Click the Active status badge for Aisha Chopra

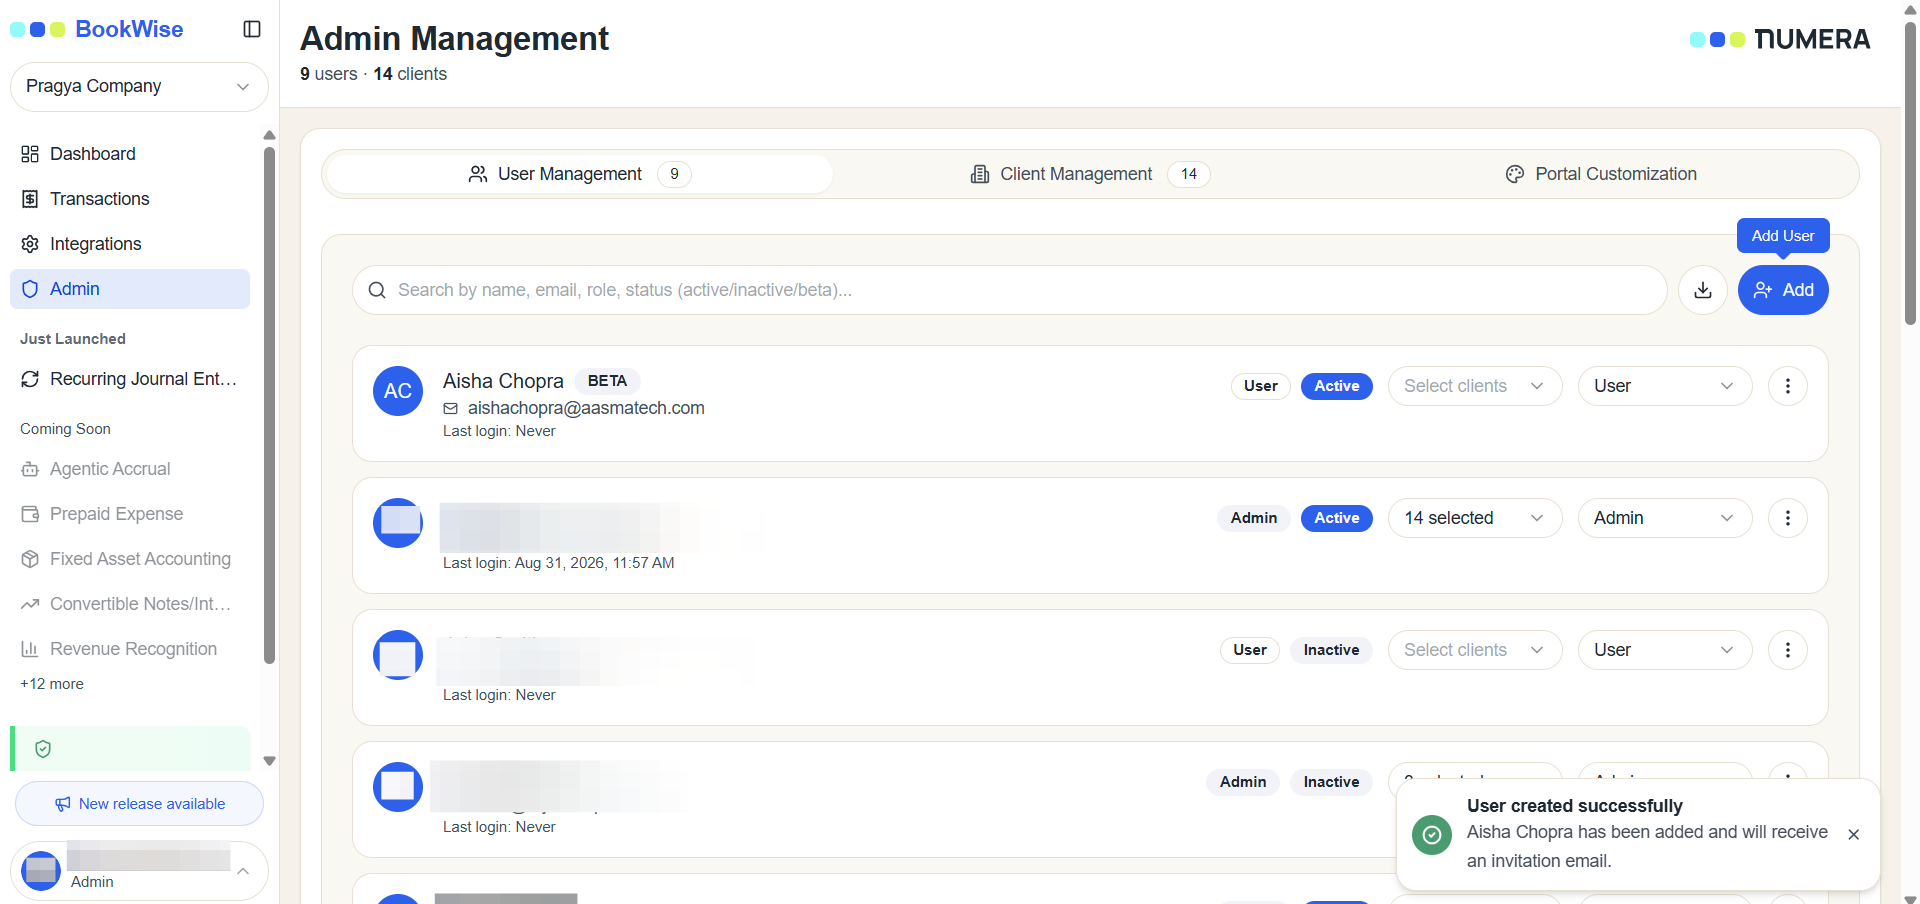pos(1337,386)
